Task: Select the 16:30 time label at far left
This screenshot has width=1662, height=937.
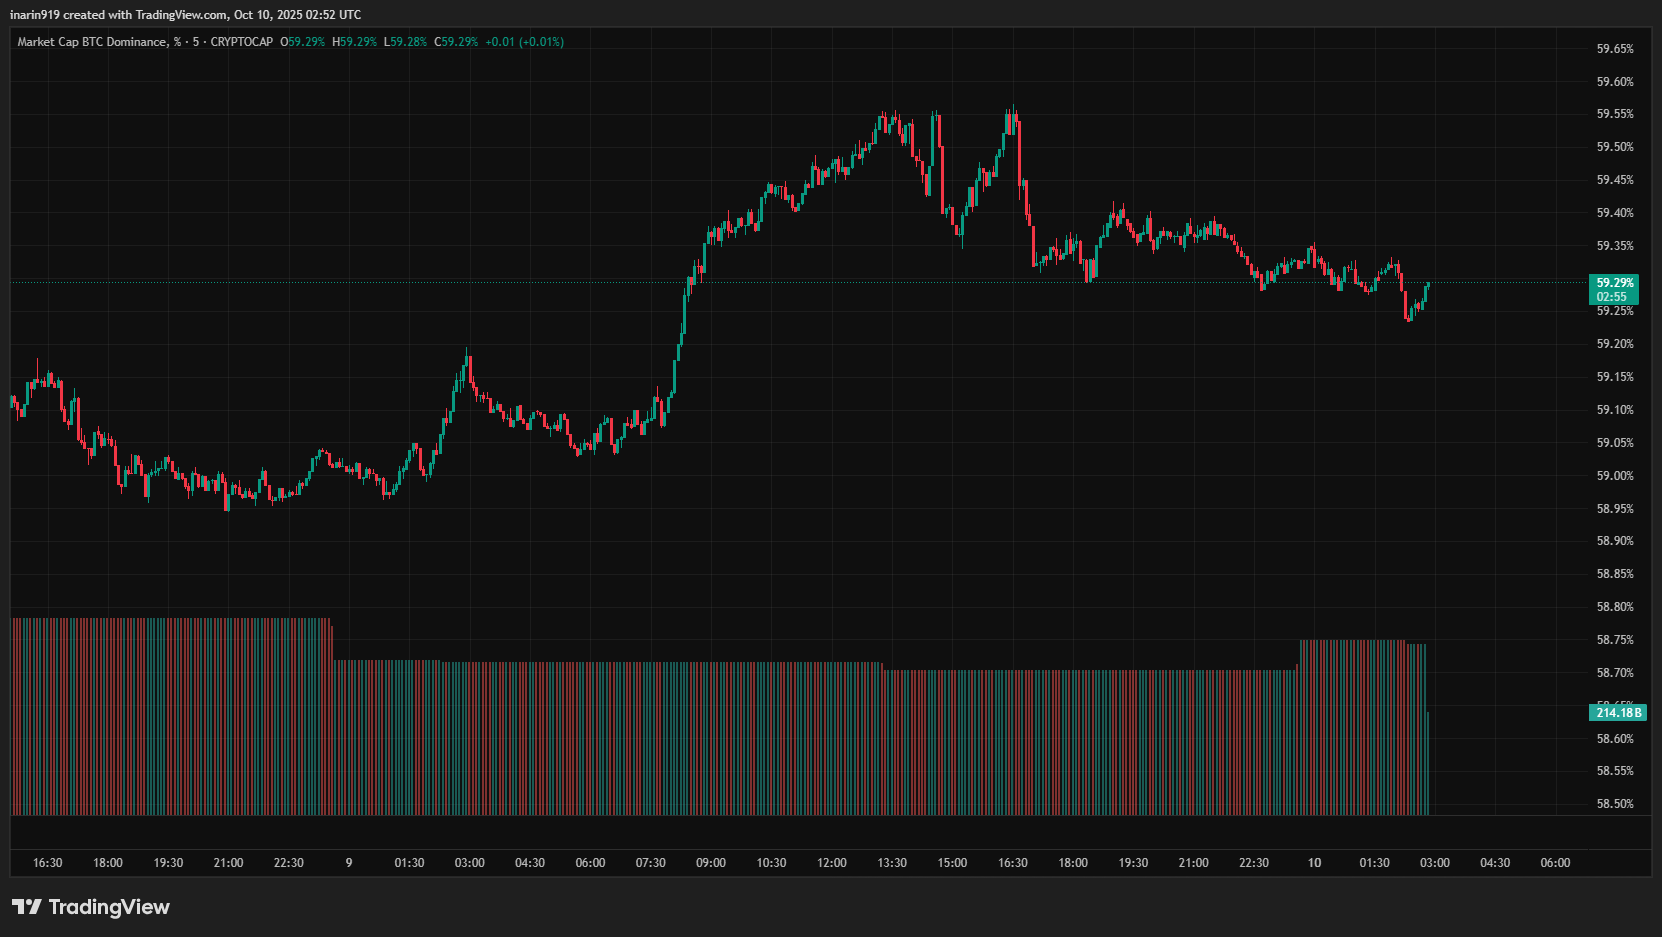Action: coord(47,863)
